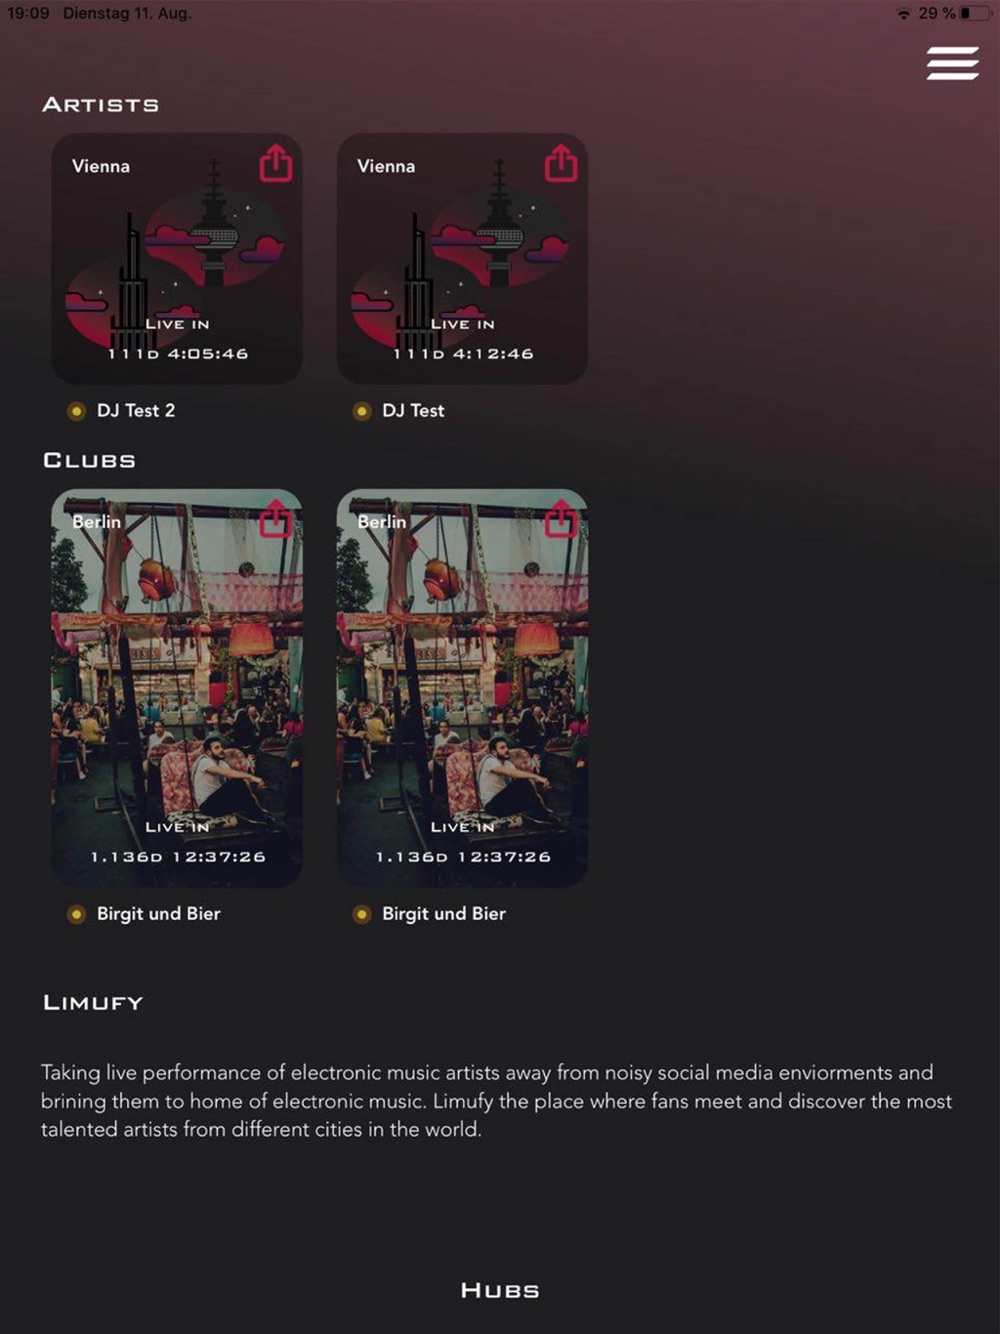Select the DJ Test artist name
Image resolution: width=1000 pixels, height=1334 pixels.
click(413, 411)
